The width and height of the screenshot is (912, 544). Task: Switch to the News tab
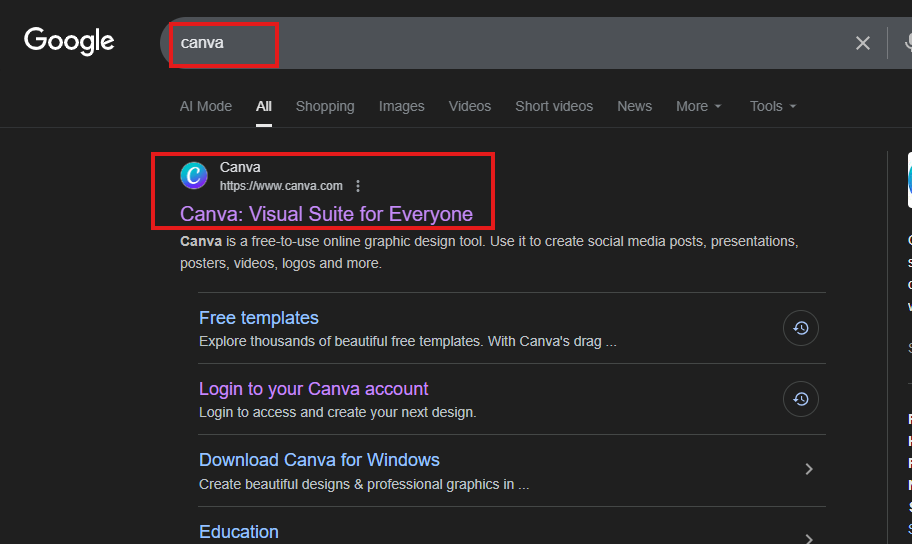click(634, 106)
